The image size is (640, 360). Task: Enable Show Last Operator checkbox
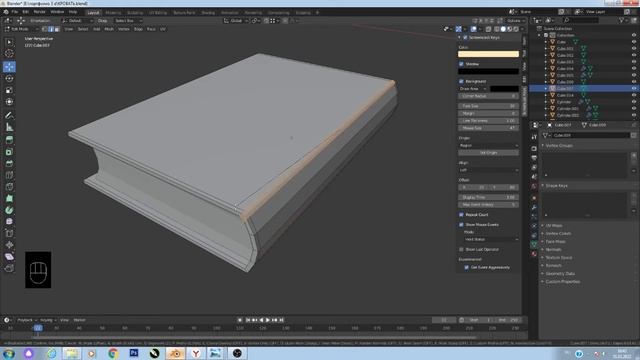pos(461,249)
